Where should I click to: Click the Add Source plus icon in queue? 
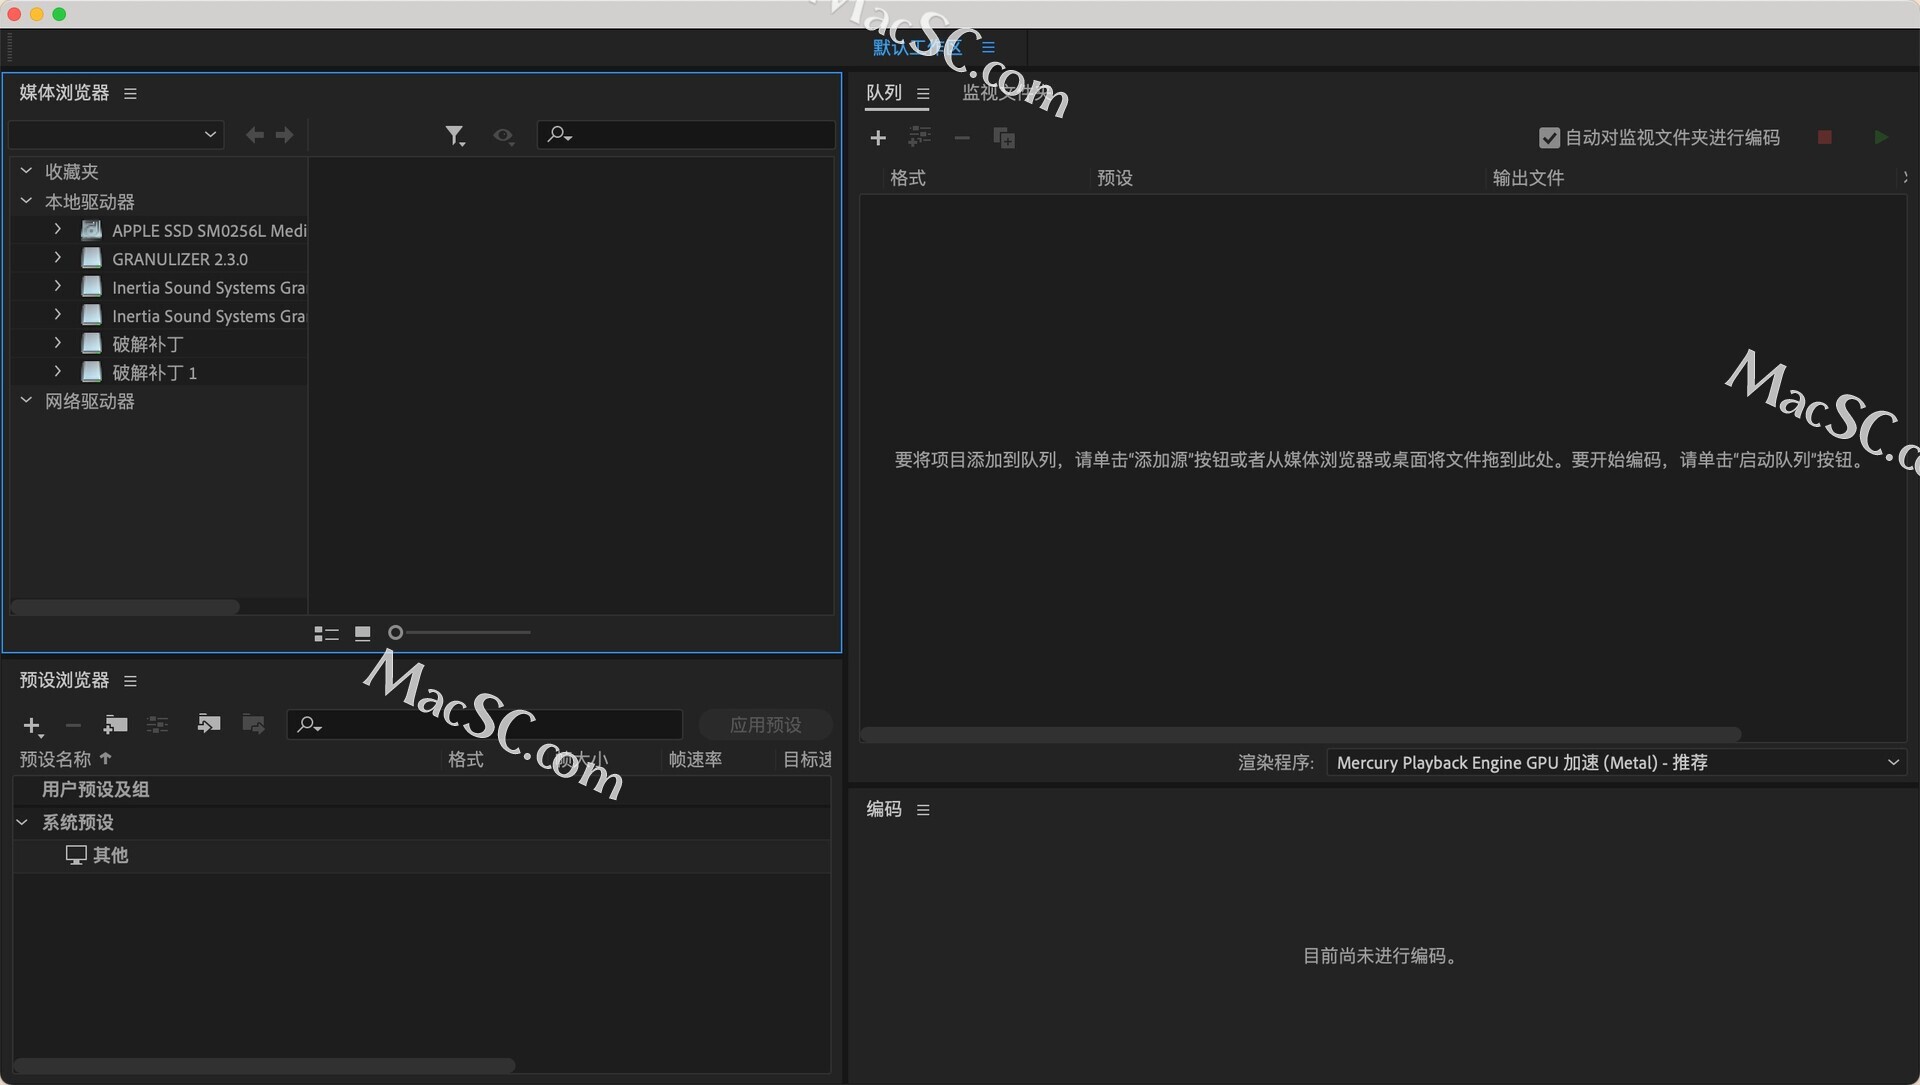click(x=879, y=138)
